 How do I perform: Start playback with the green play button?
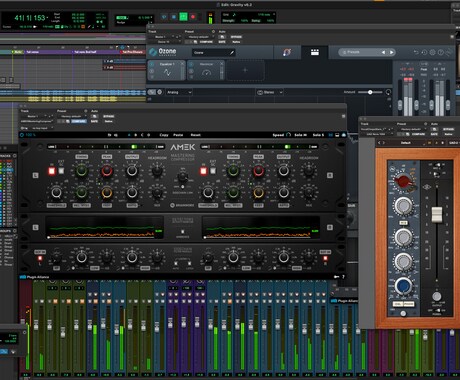(x=183, y=17)
